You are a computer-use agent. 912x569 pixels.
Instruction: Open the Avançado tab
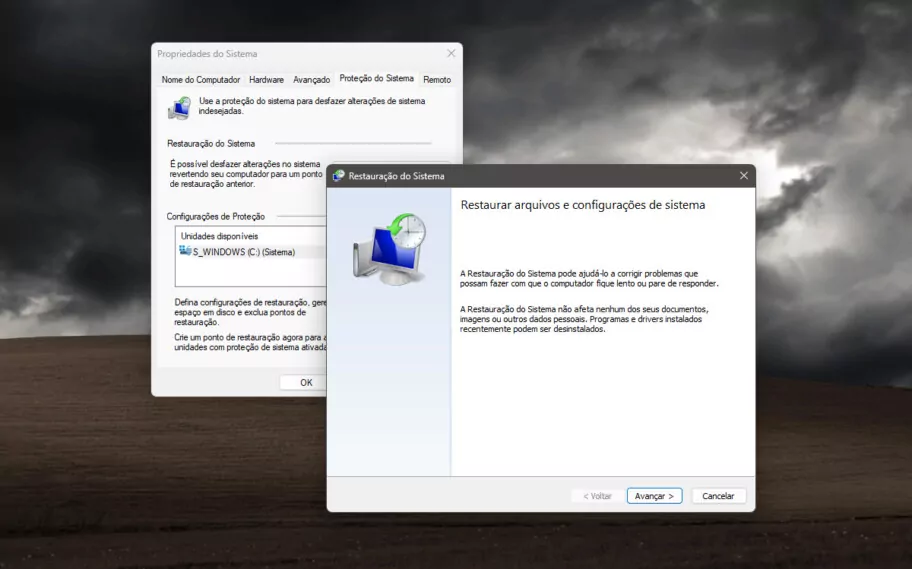[x=311, y=80]
